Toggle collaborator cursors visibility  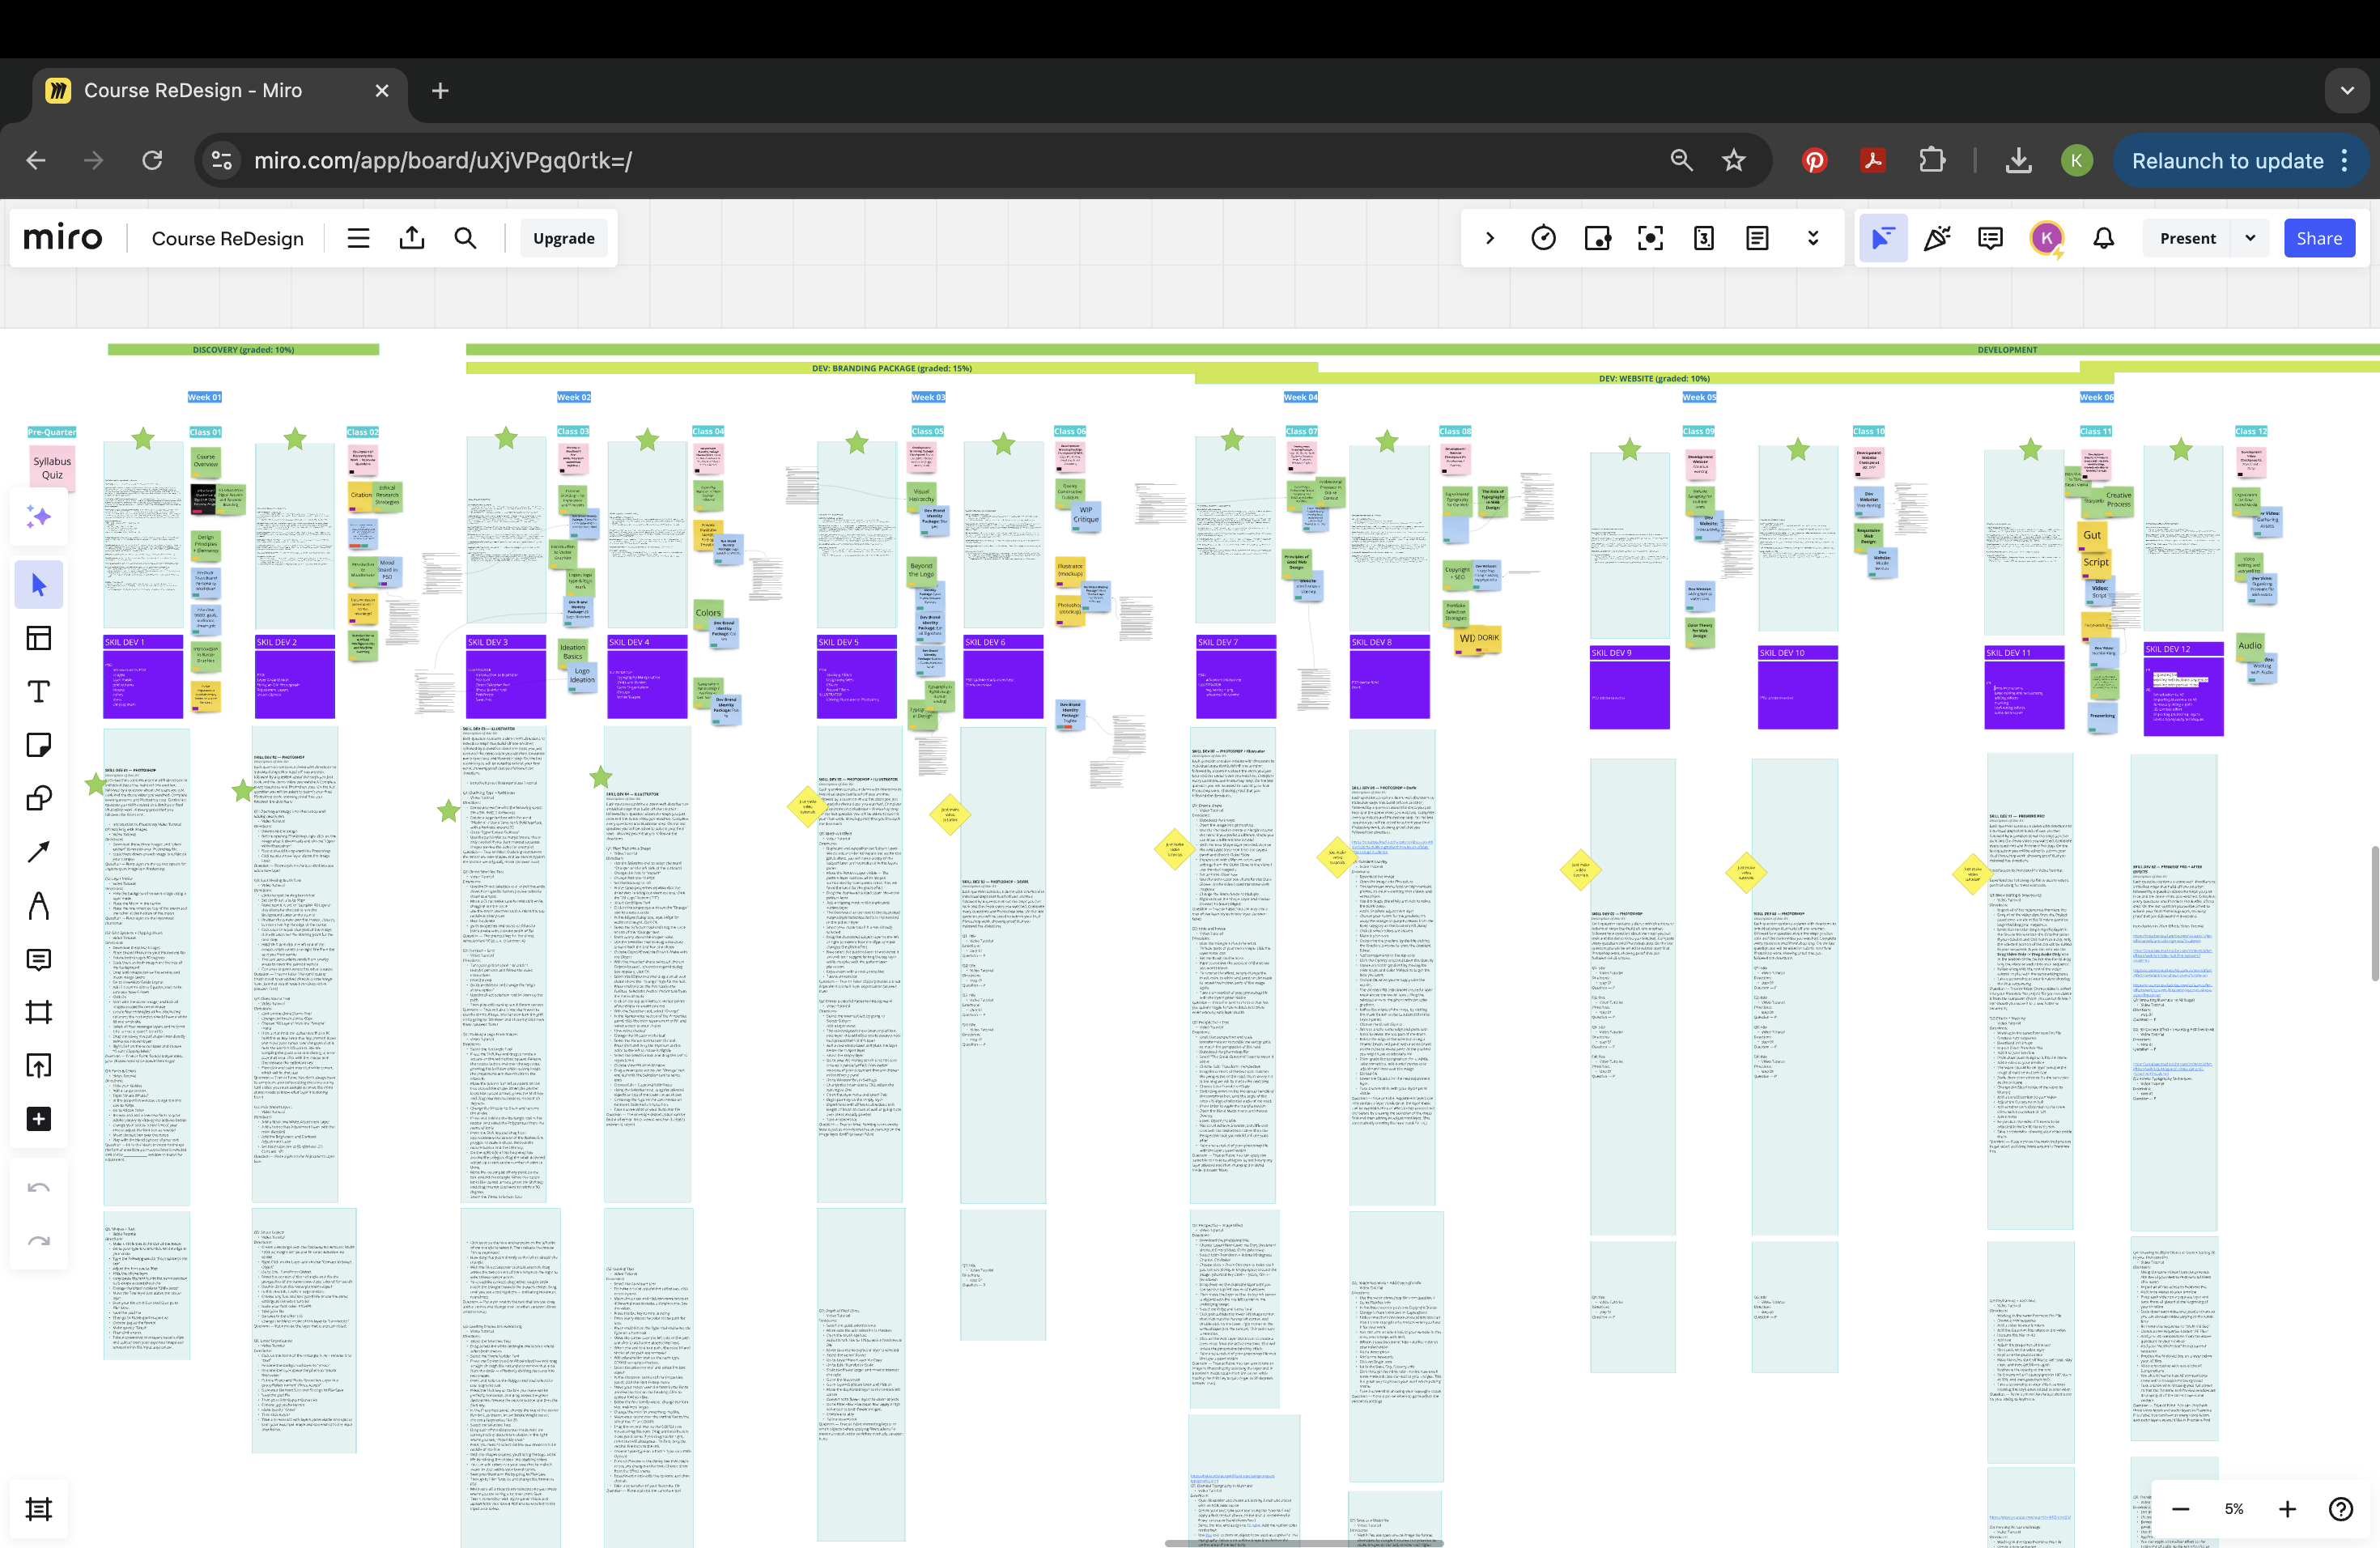tap(1882, 238)
